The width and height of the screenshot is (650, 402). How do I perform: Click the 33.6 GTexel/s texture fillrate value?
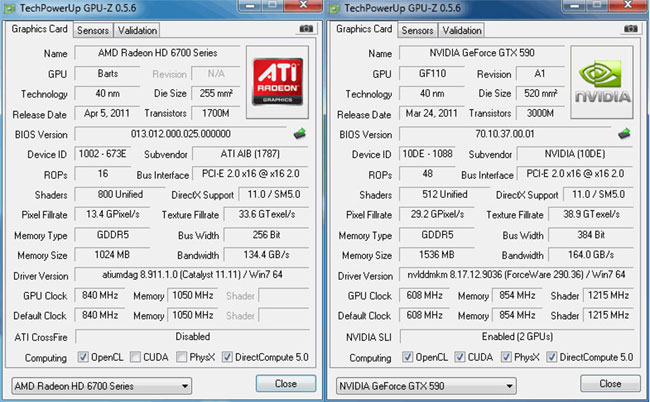click(x=267, y=214)
